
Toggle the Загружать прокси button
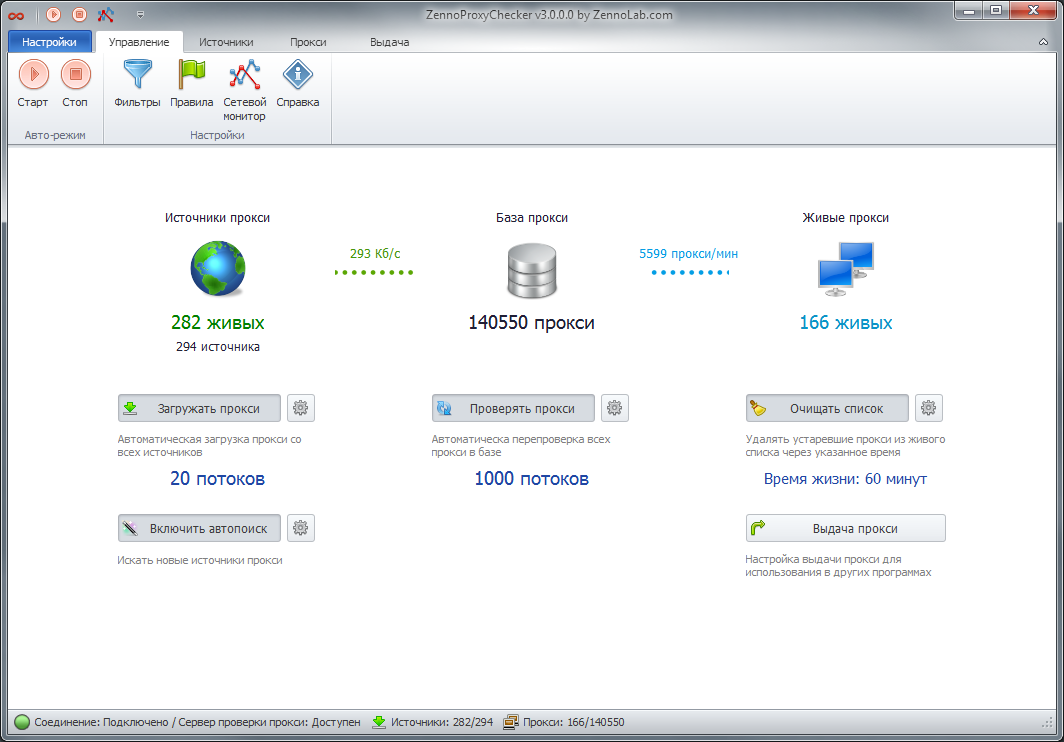[x=199, y=408]
